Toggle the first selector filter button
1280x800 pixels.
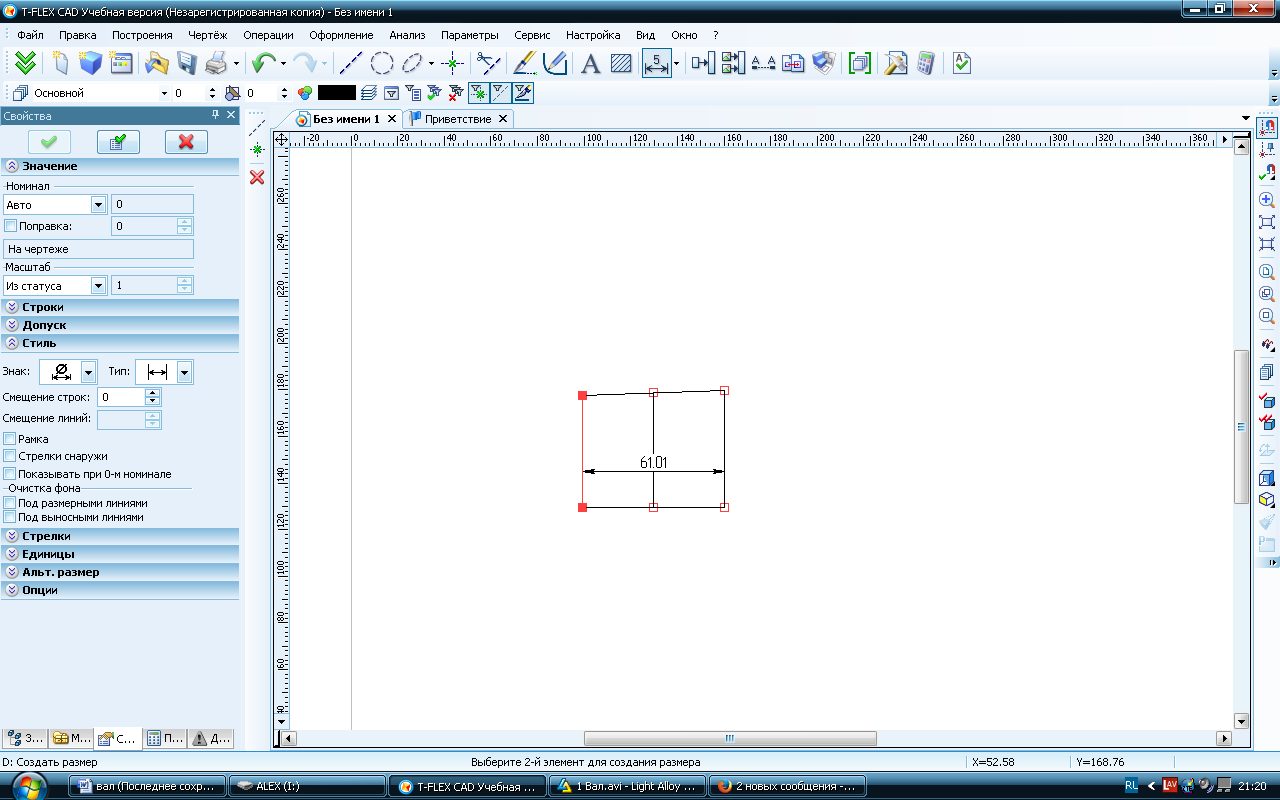[x=479, y=93]
